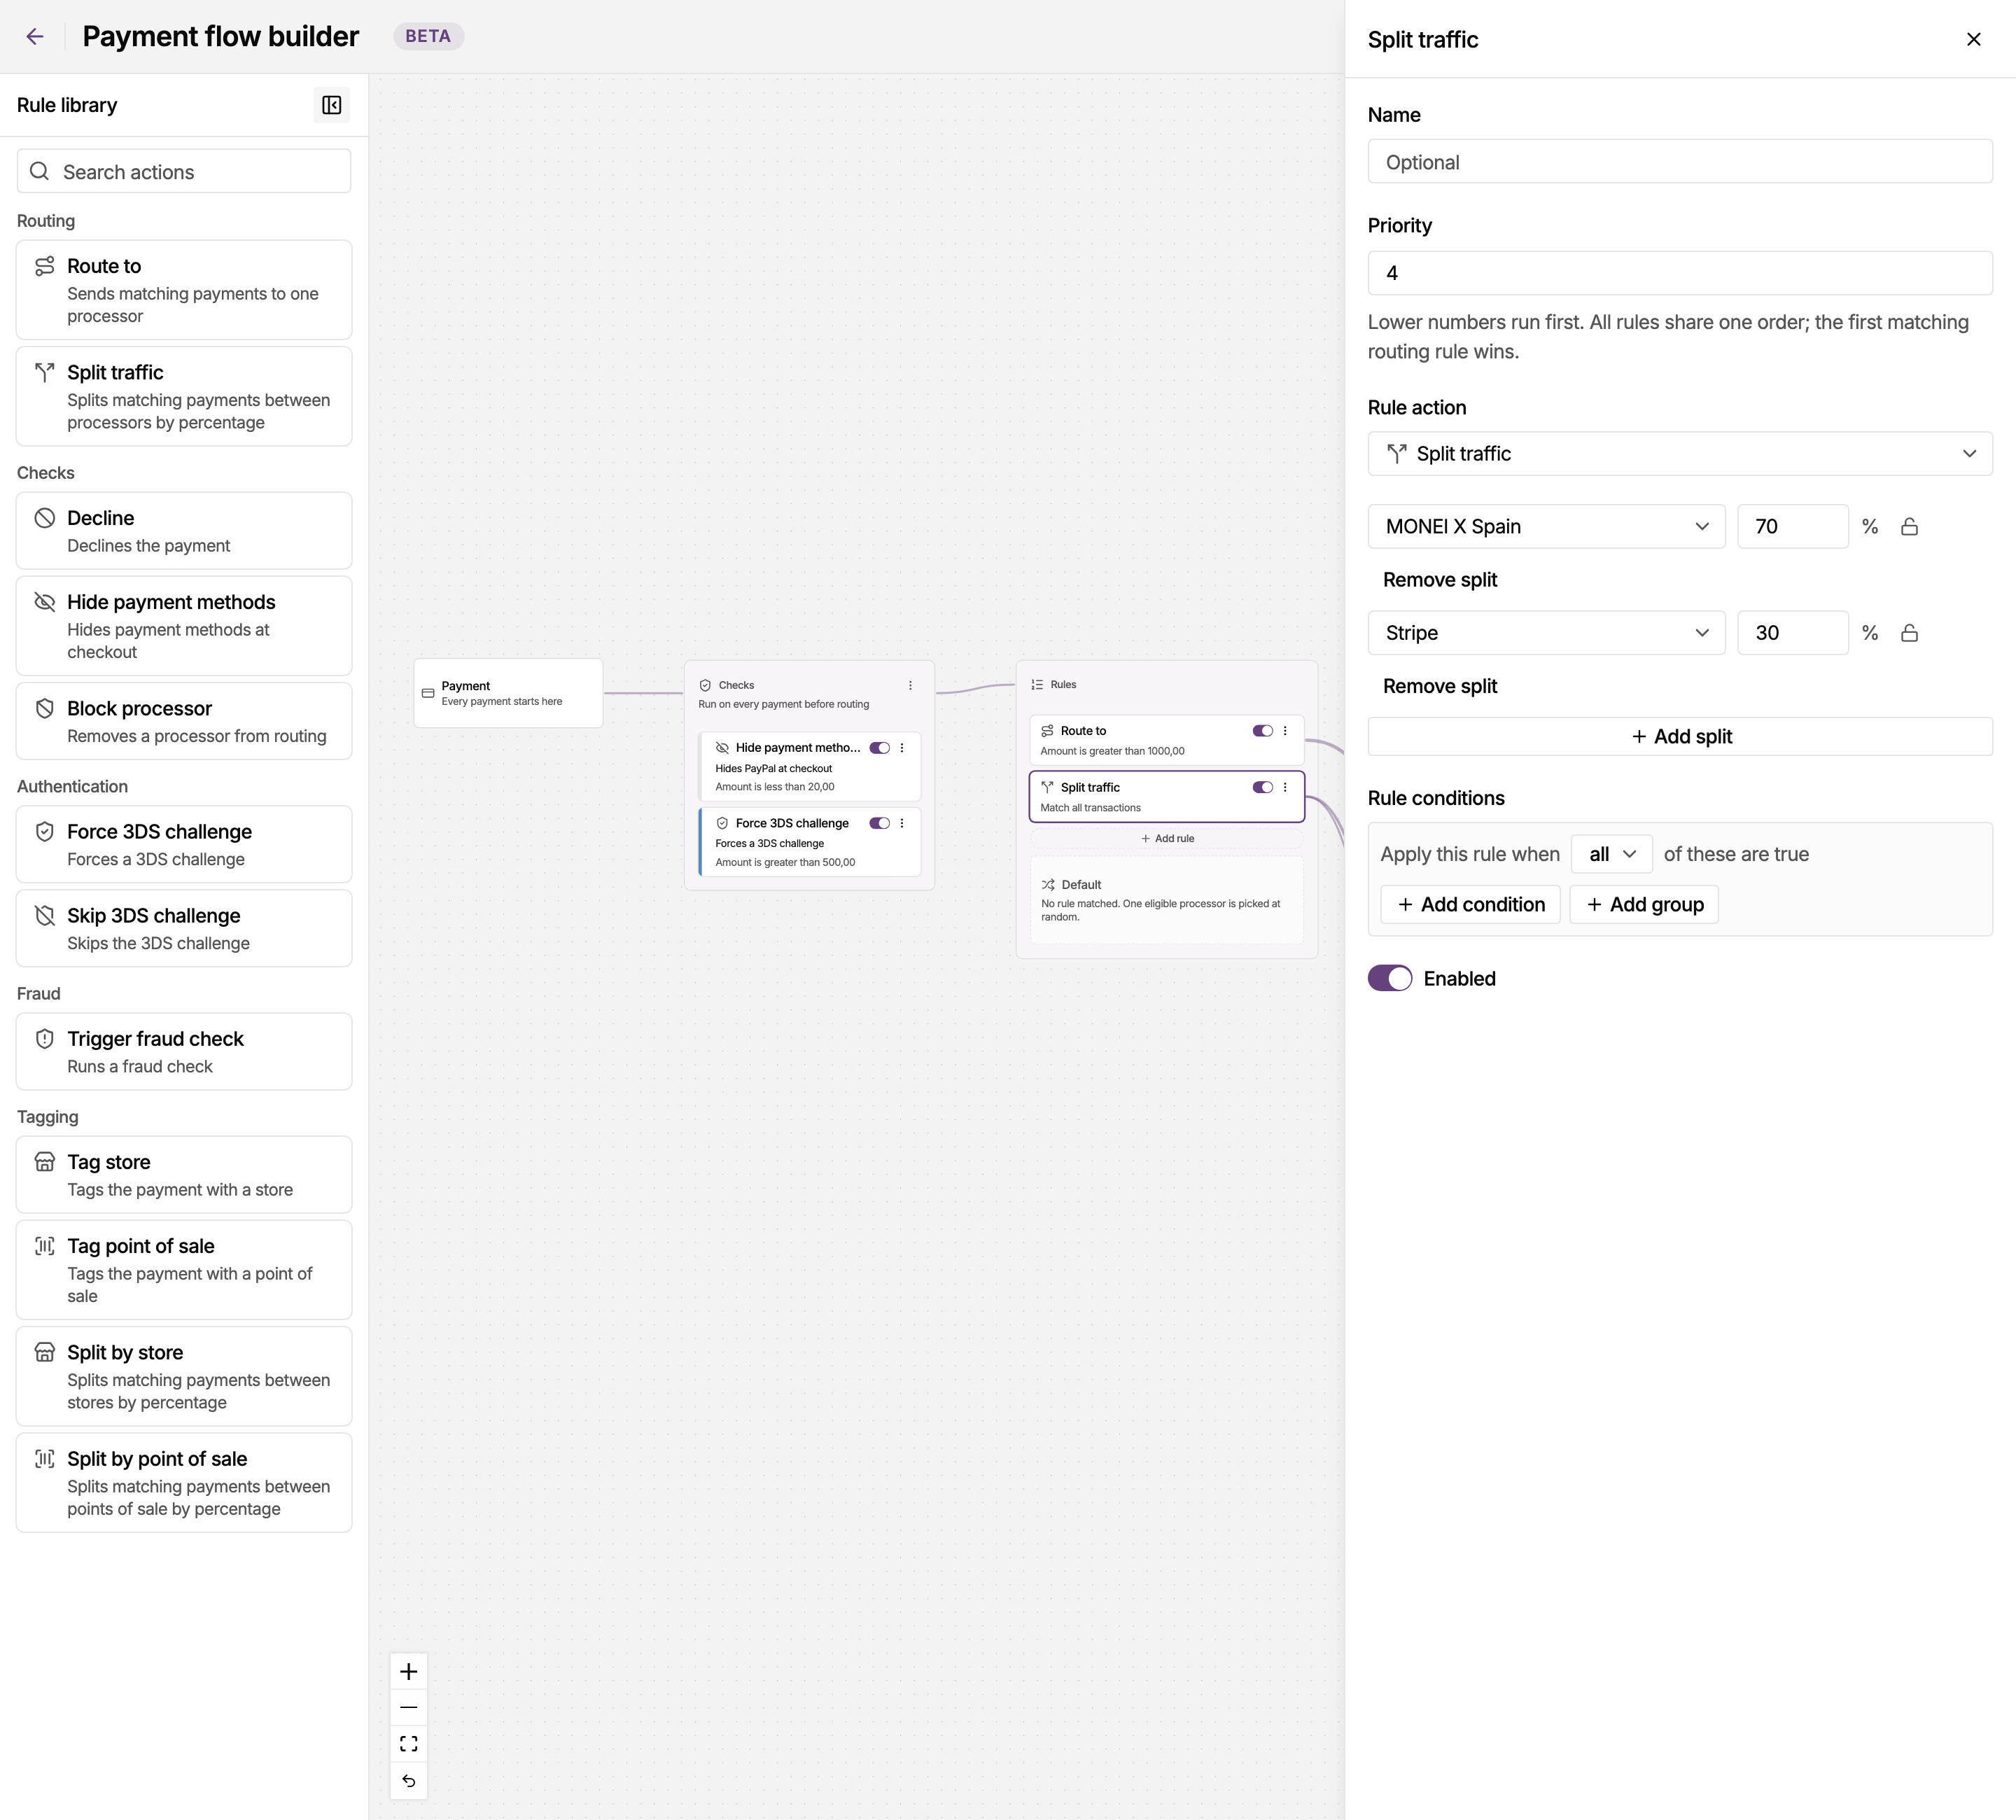Focus the Search actions field
This screenshot has width=2016, height=1820.
pos(184,171)
